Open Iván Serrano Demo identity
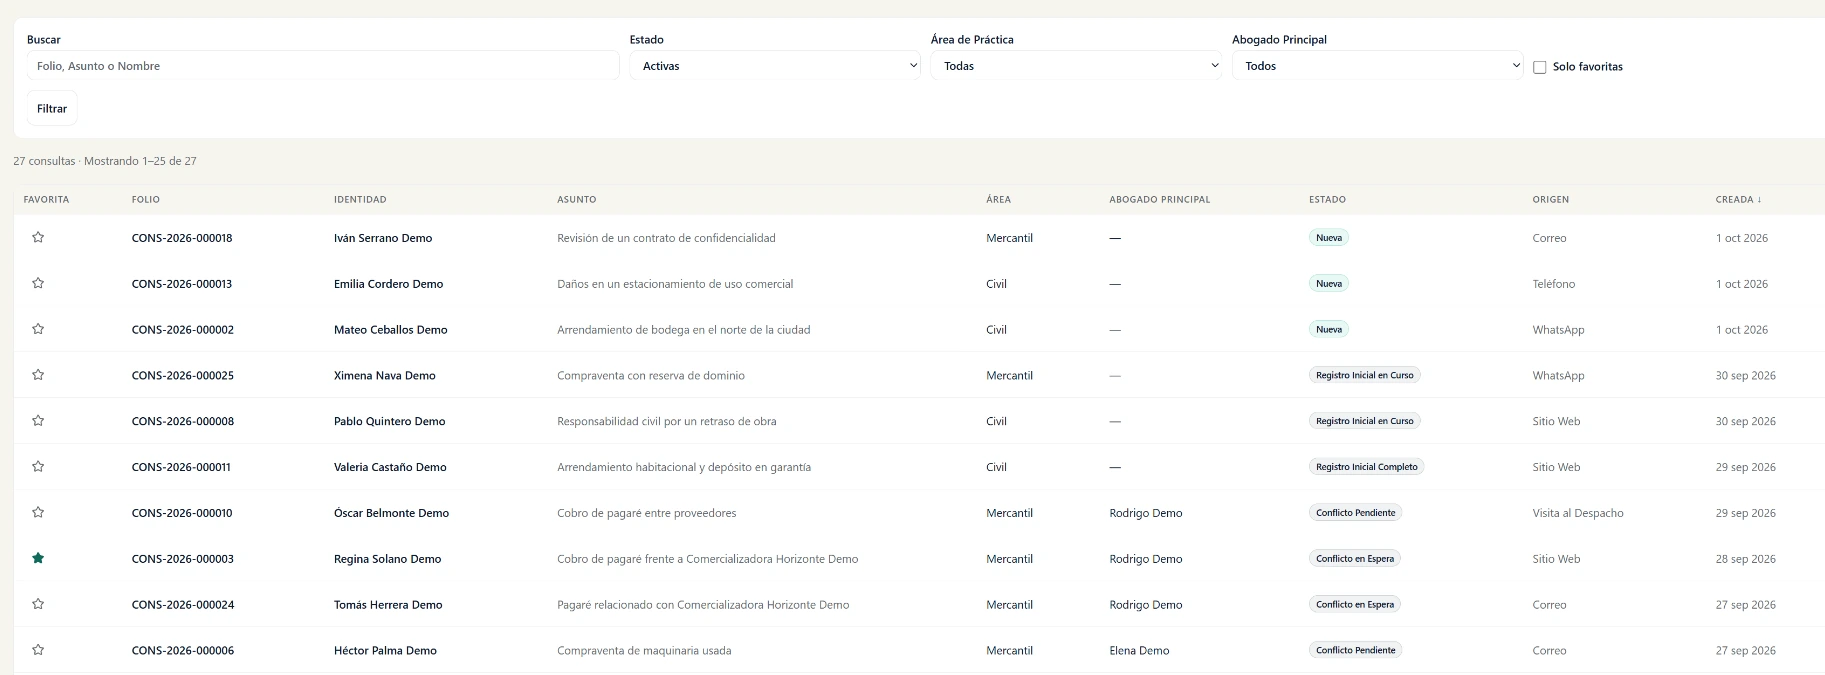 pos(383,238)
